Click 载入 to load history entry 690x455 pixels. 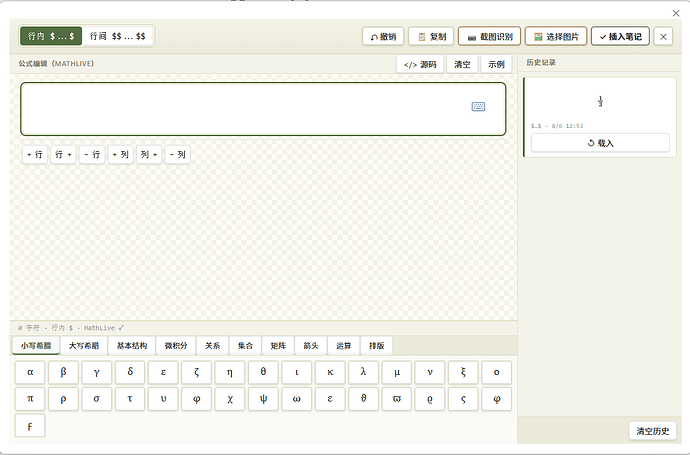pyautogui.click(x=600, y=143)
